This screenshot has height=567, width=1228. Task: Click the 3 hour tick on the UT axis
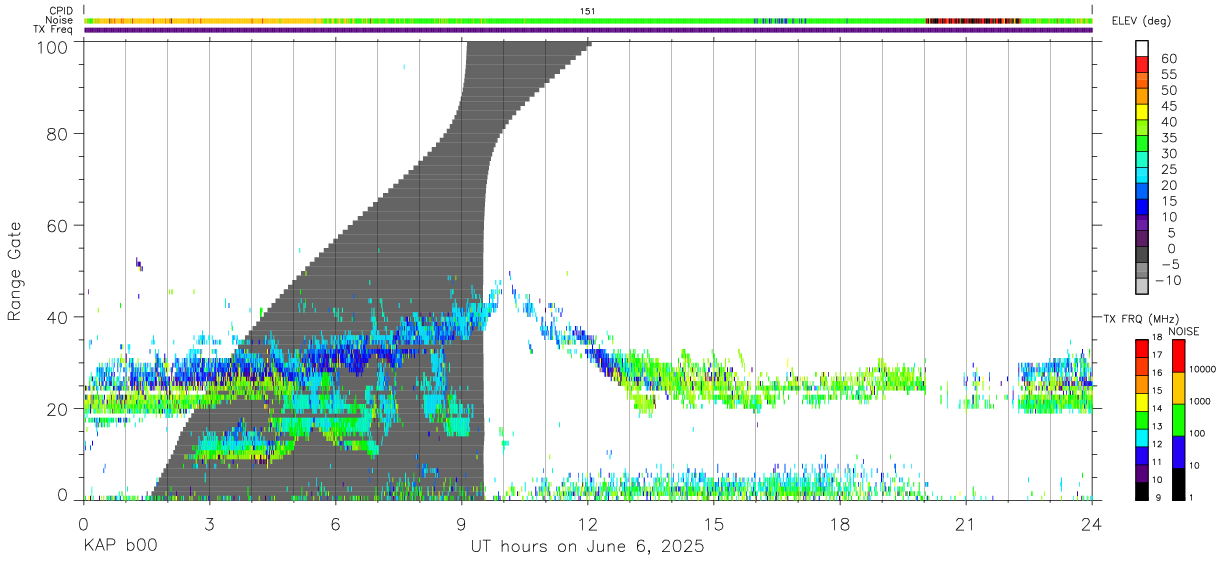(x=209, y=523)
